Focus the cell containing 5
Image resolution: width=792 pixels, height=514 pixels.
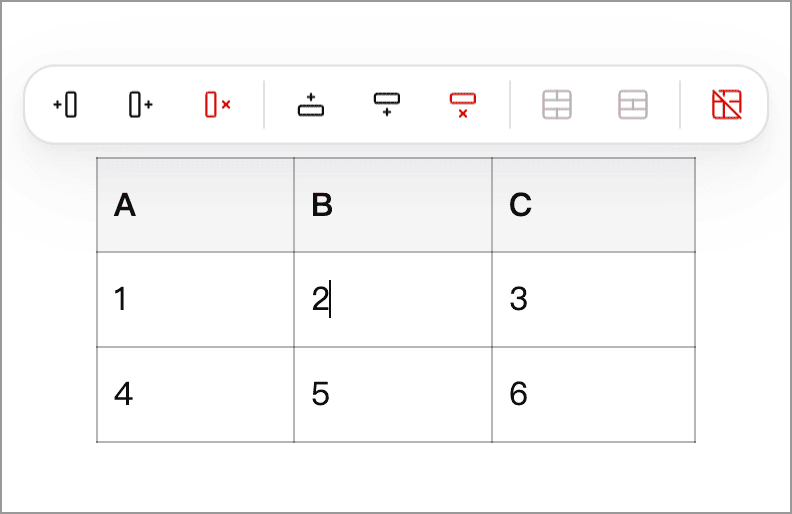click(x=393, y=394)
